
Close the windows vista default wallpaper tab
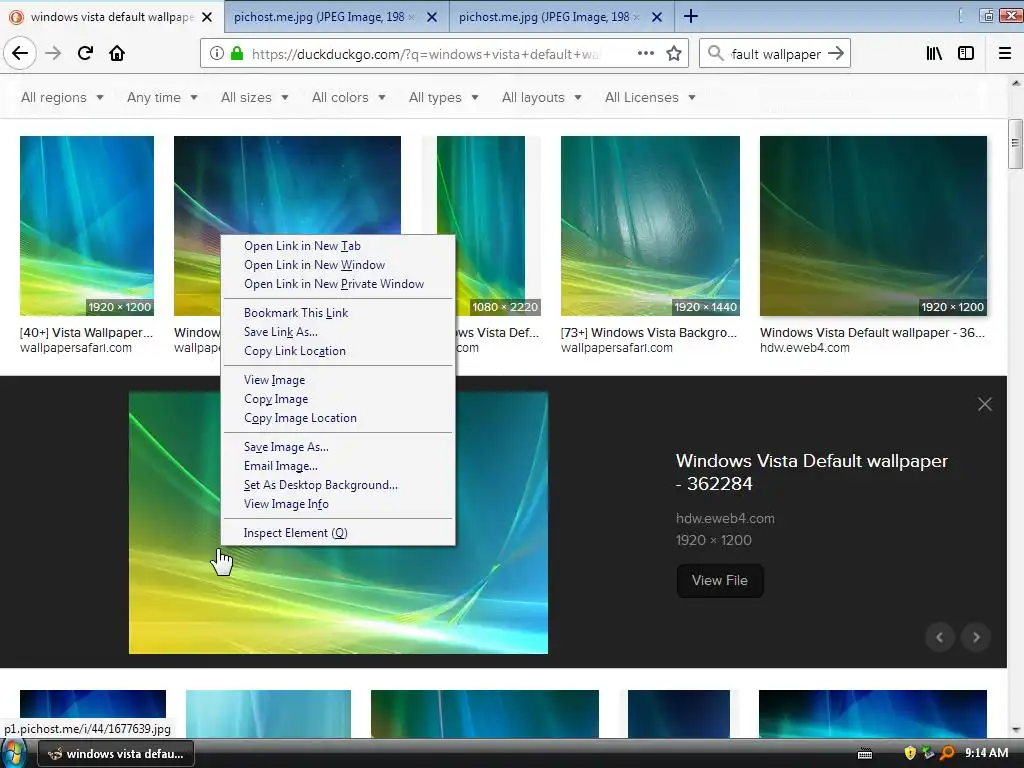click(x=206, y=17)
